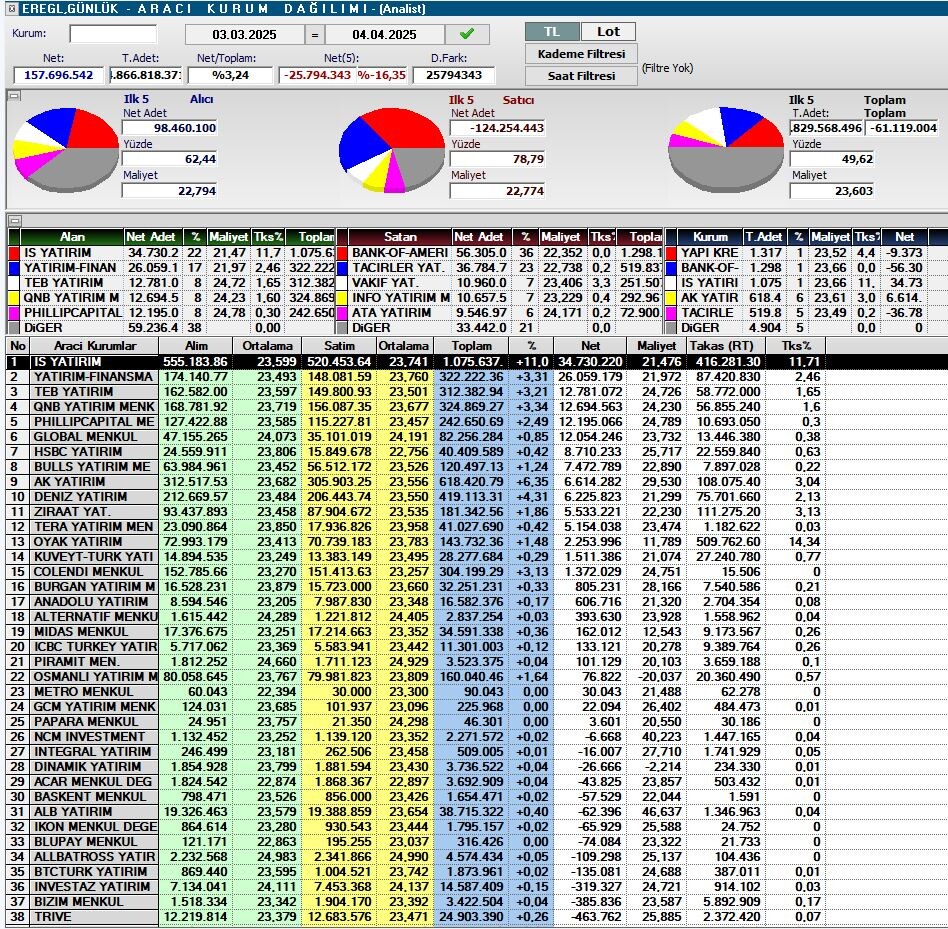Click the blue swatch beside TACIRLER YAT.
The width and height of the screenshot is (948, 929).
pos(342,268)
